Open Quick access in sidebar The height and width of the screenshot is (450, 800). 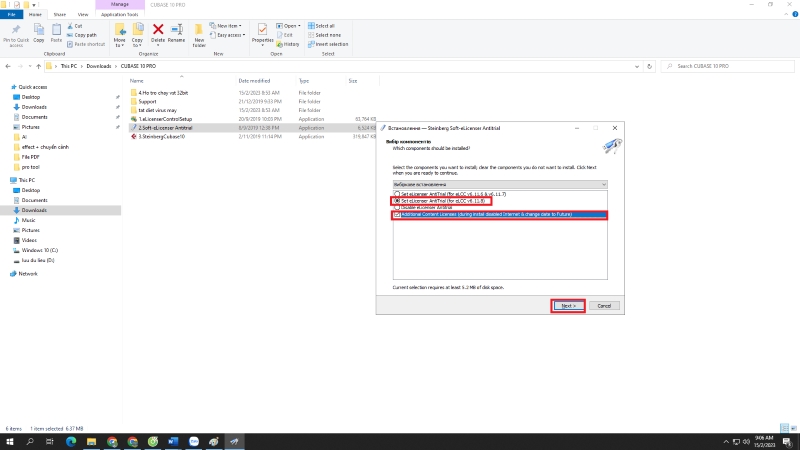32,87
